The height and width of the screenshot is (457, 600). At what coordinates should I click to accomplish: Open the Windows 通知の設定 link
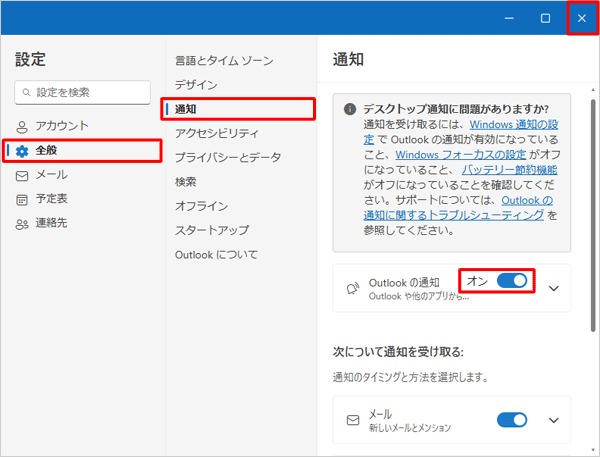click(514, 124)
